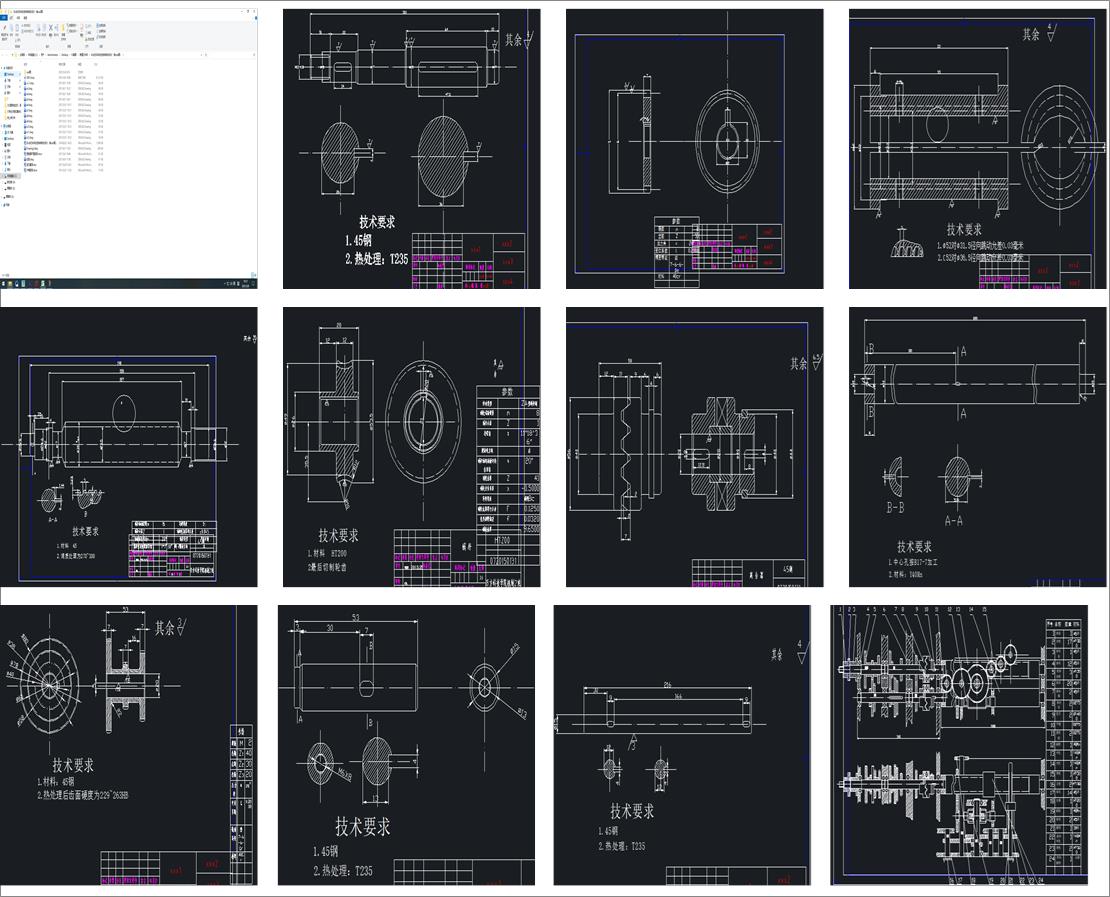Open the File Explorer window screenshot thumbnail

tap(128, 148)
